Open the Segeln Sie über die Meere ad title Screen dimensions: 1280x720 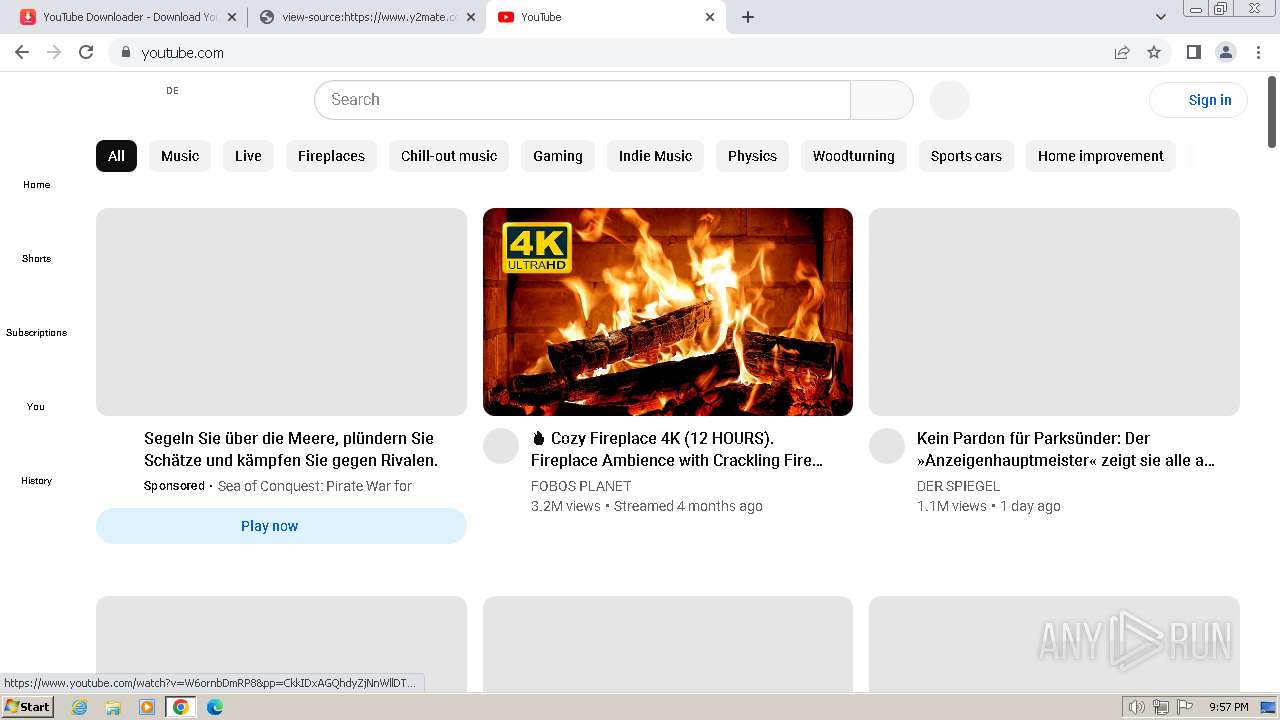point(291,449)
